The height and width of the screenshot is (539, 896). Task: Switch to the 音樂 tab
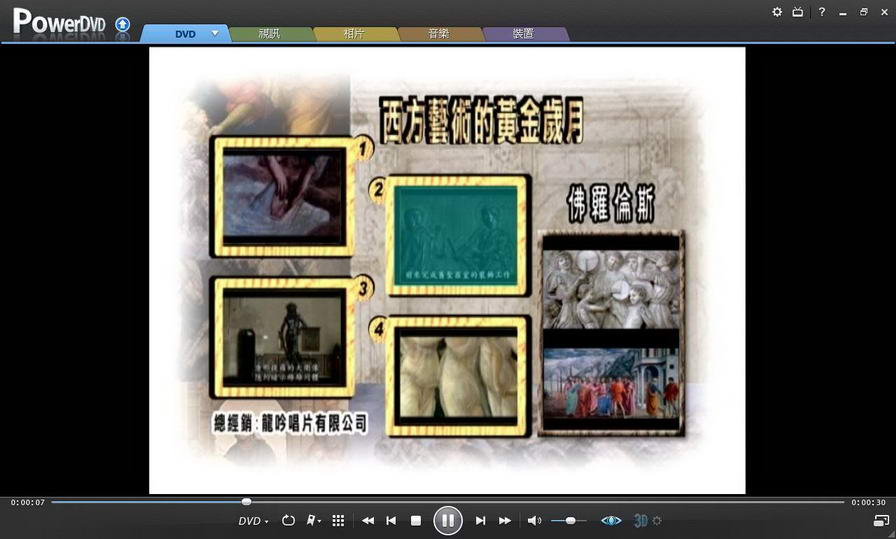coord(438,33)
